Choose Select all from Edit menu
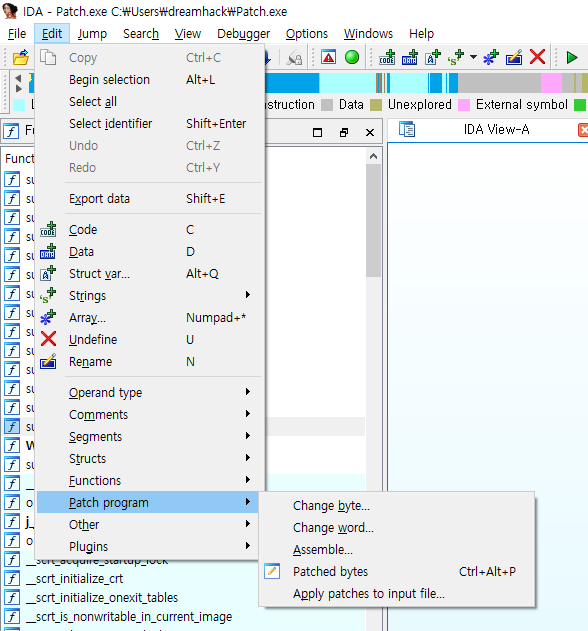Screen dimensions: 588x631 (x=150, y=101)
